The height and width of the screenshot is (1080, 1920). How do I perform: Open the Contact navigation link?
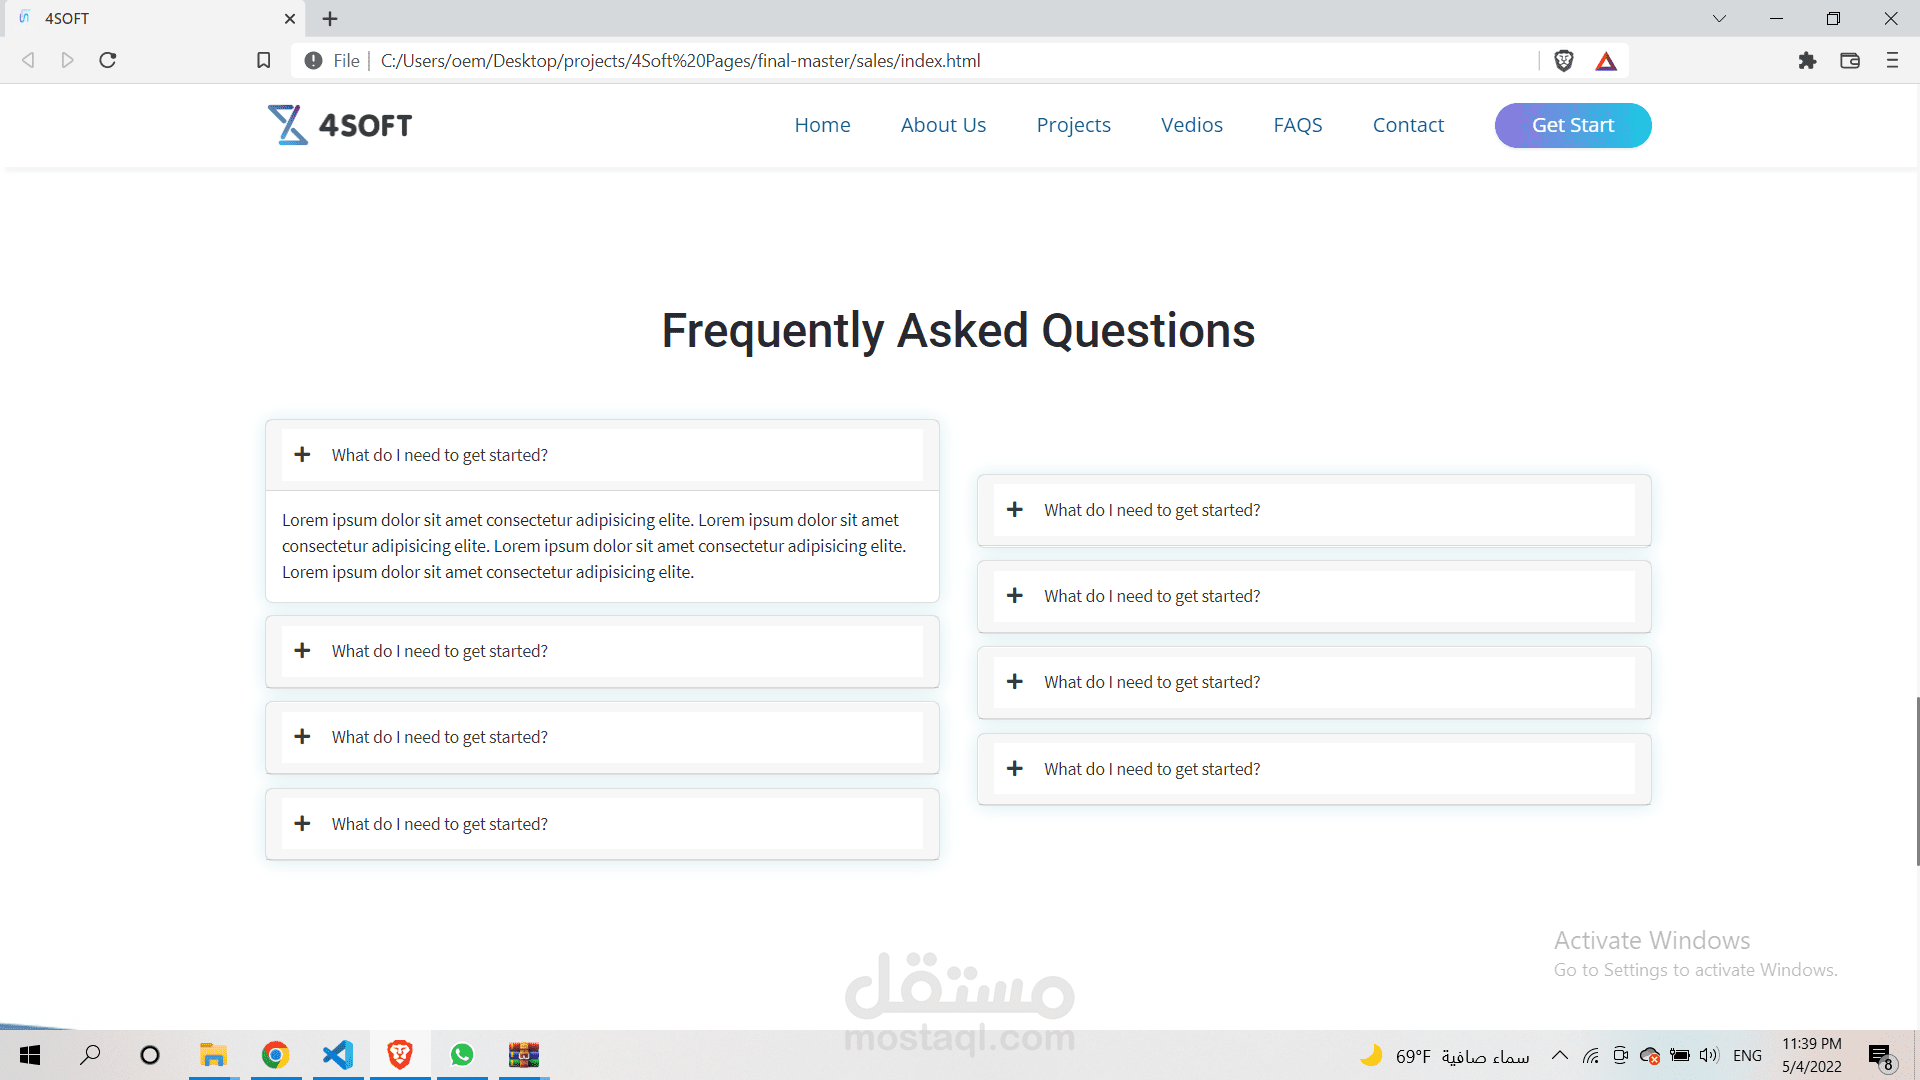click(x=1408, y=125)
